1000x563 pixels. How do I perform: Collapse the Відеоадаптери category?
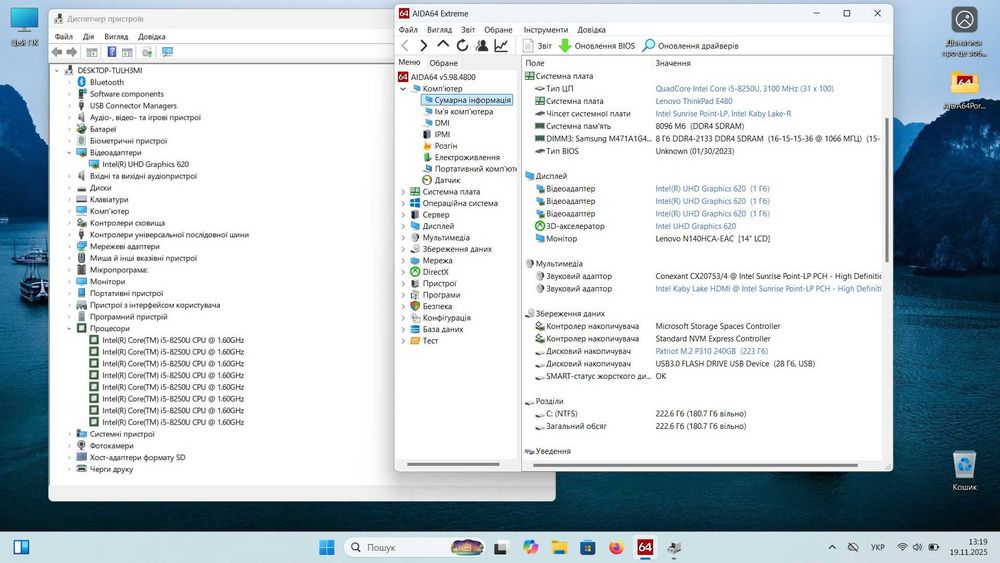[x=69, y=152]
